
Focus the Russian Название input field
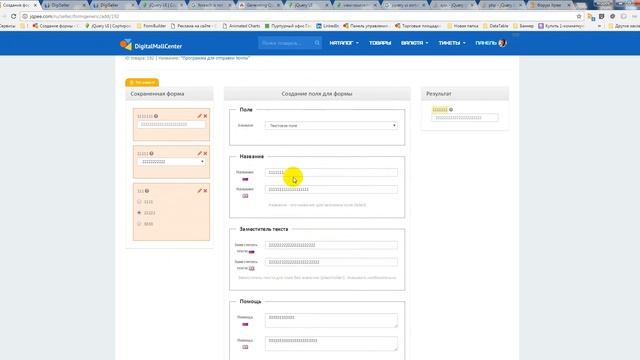[331, 173]
